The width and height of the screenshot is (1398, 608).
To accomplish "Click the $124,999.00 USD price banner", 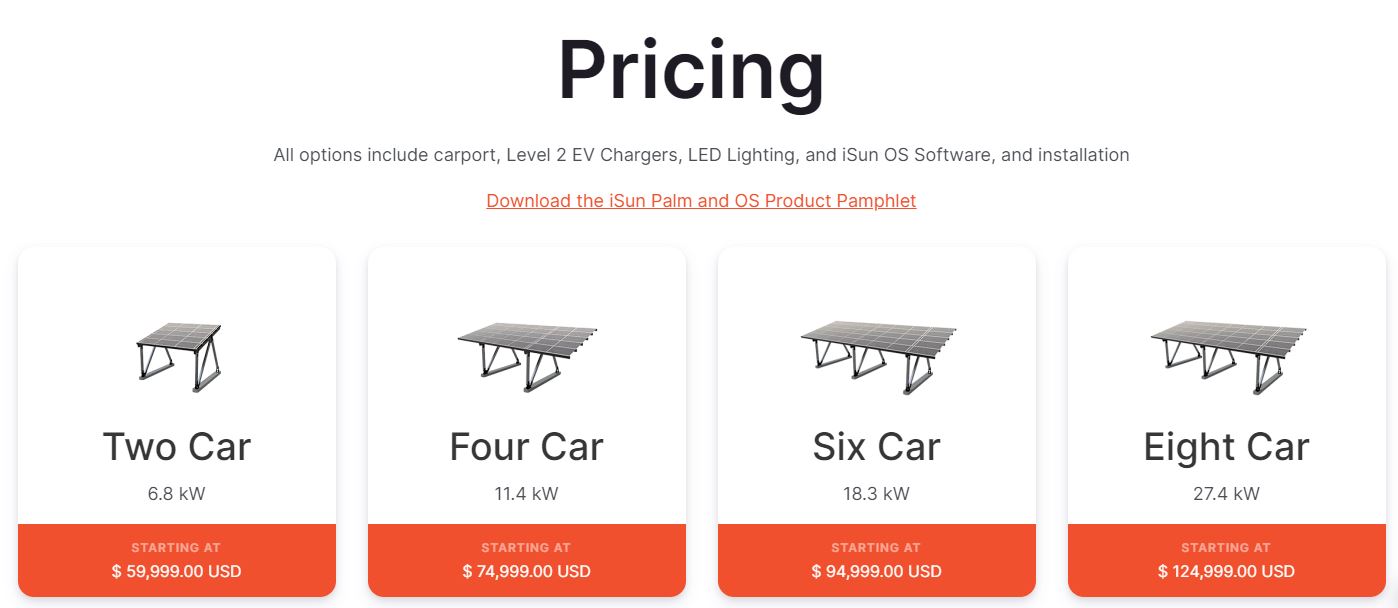I will point(1227,571).
